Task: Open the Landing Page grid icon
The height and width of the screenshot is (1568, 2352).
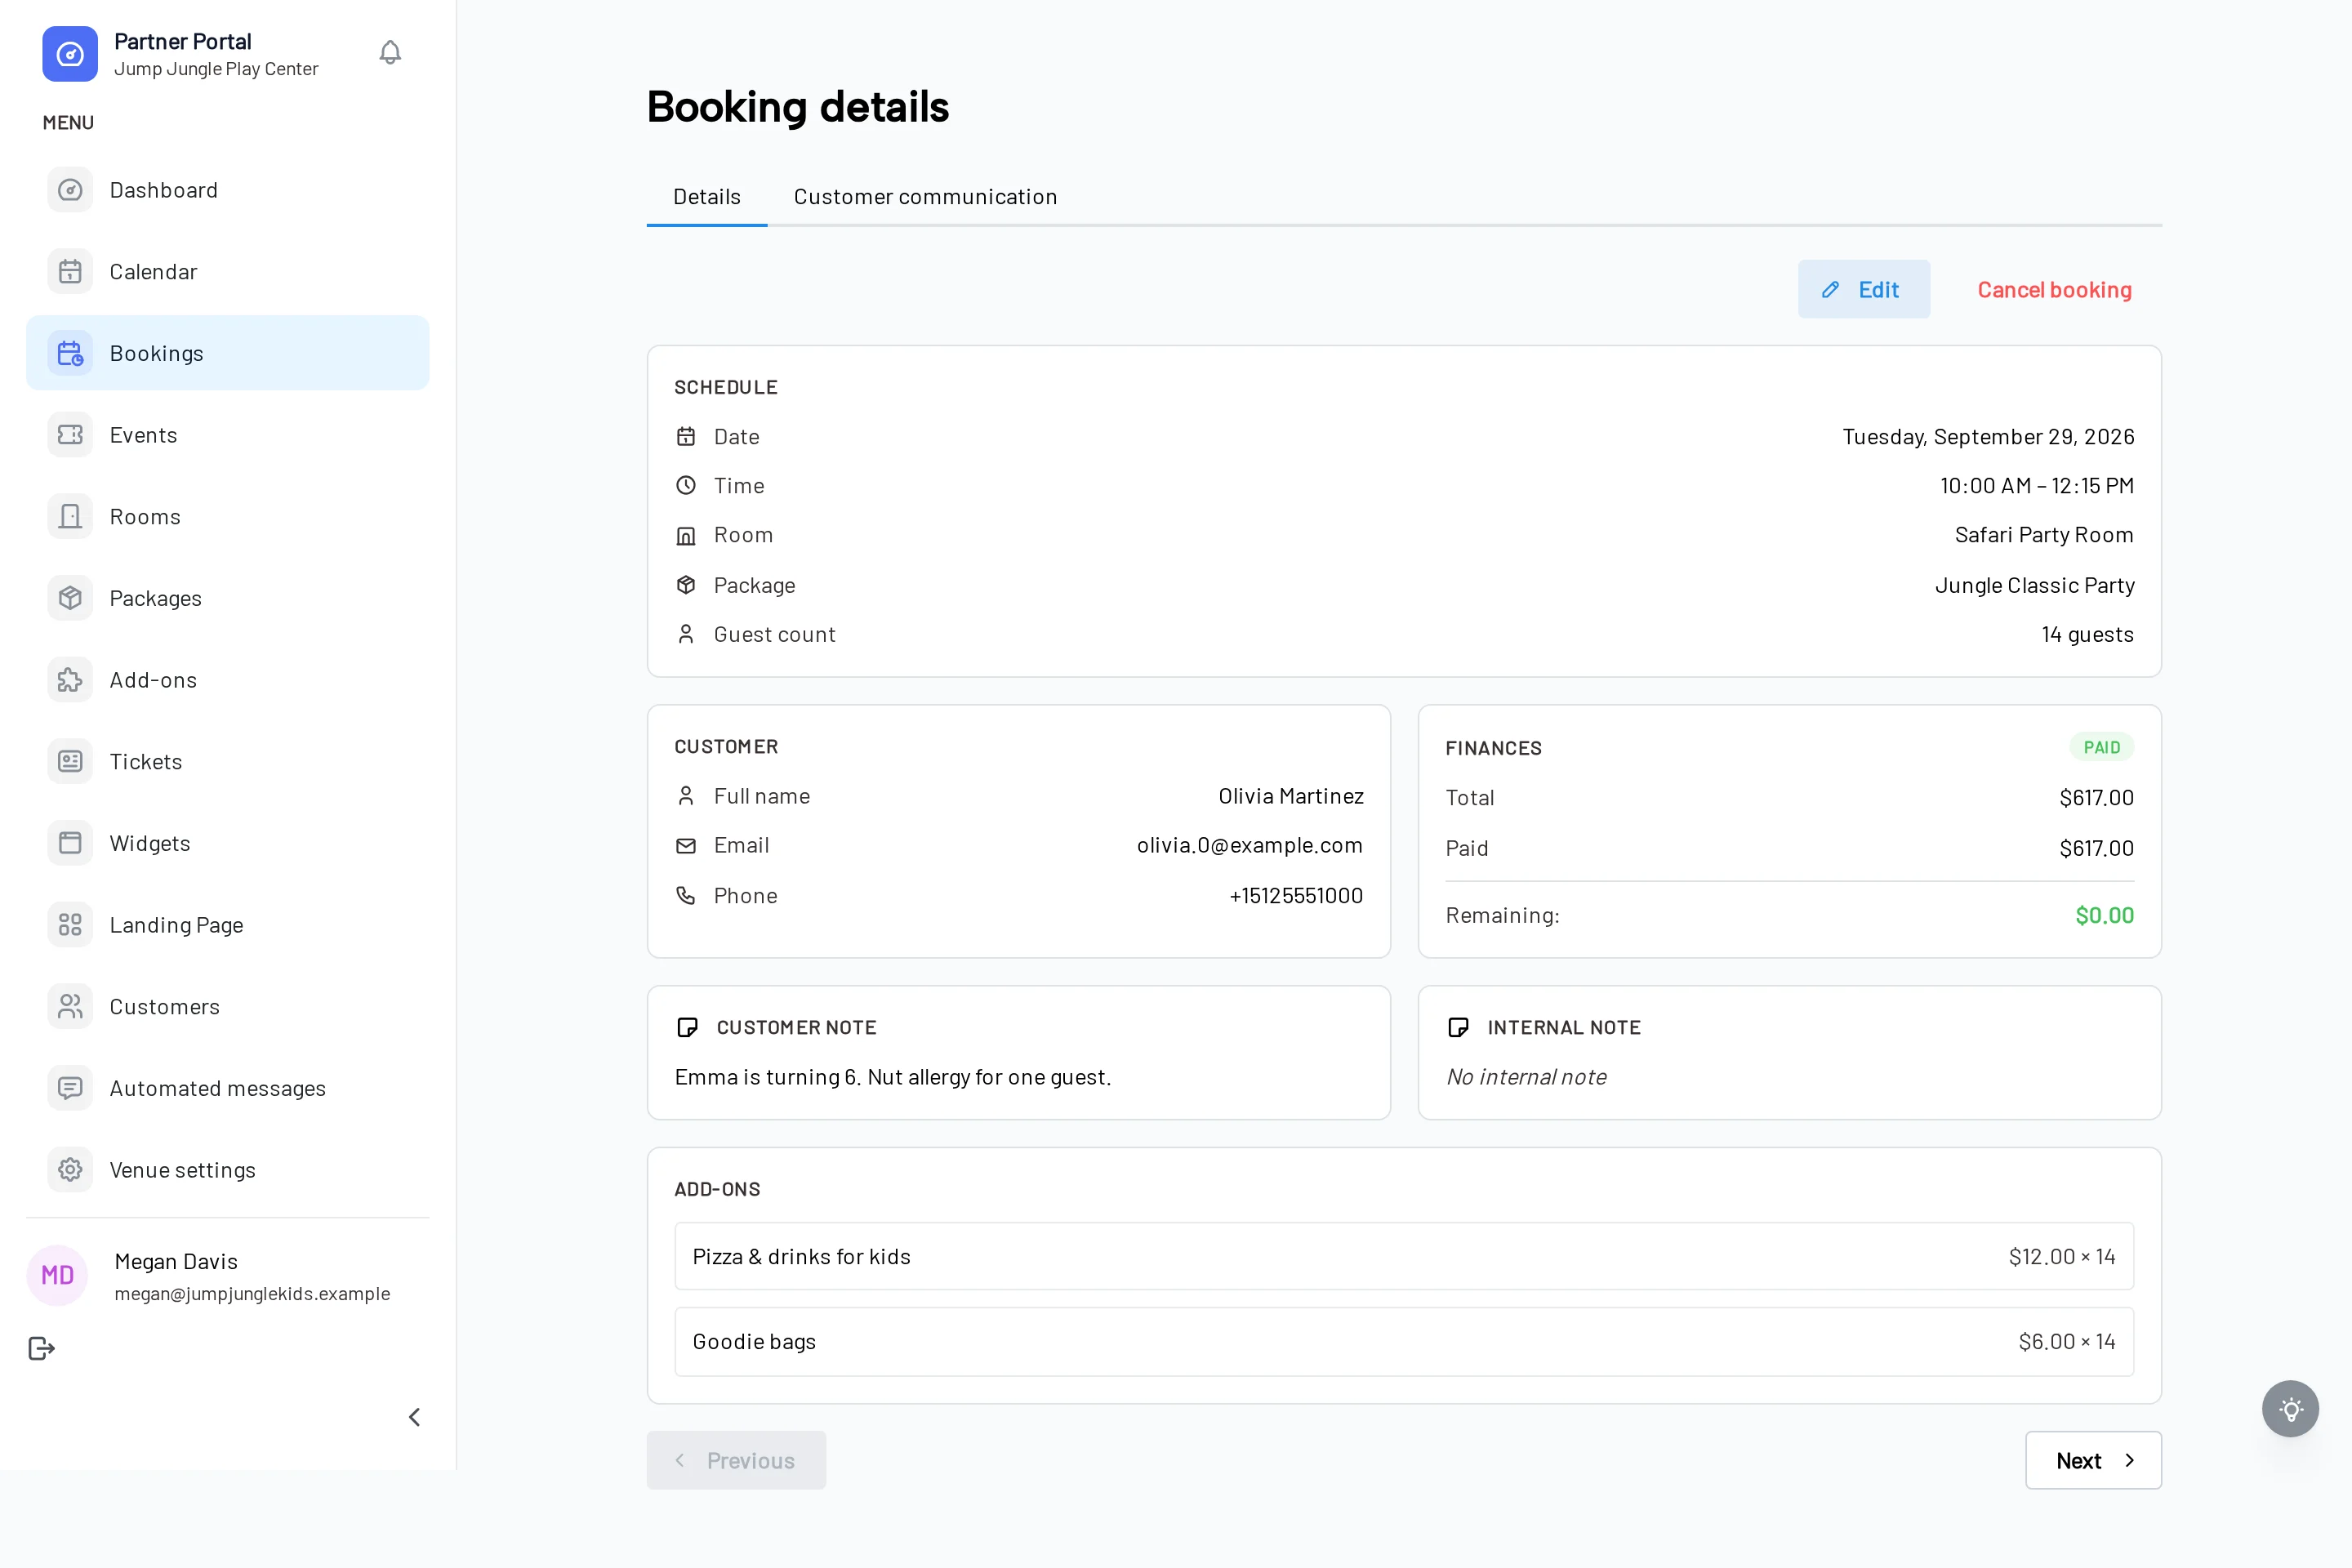Action: click(x=70, y=925)
